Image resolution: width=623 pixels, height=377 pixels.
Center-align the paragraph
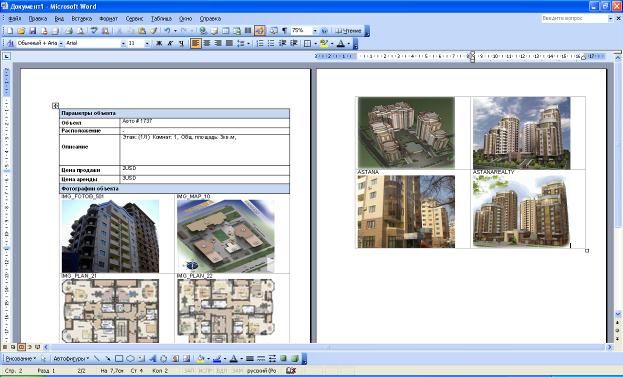coord(207,43)
